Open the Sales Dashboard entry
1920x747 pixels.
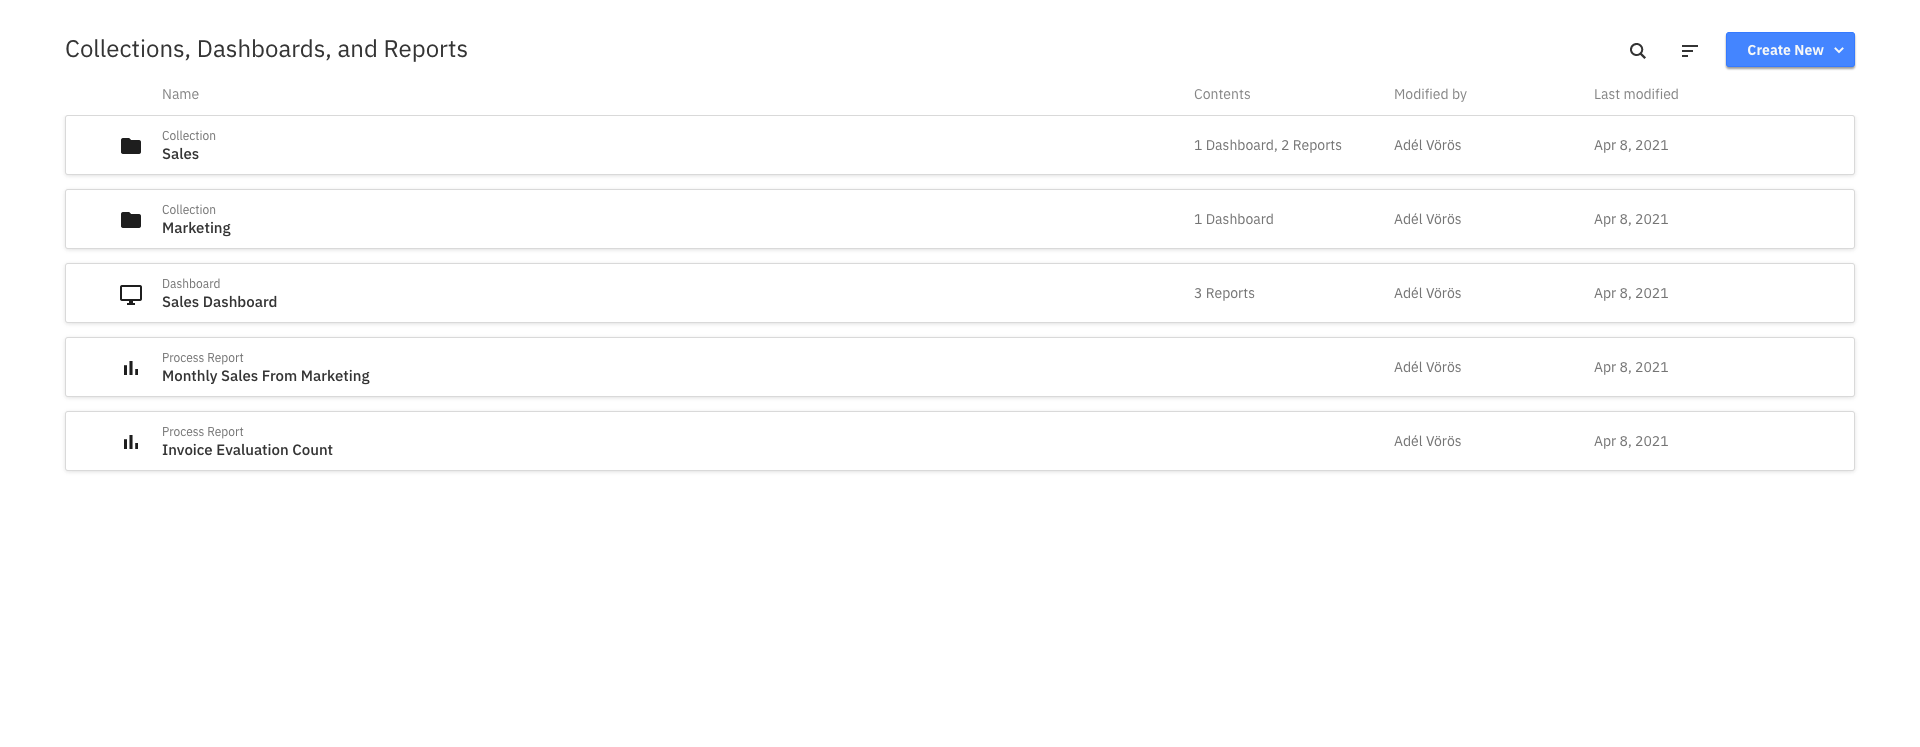(x=960, y=293)
